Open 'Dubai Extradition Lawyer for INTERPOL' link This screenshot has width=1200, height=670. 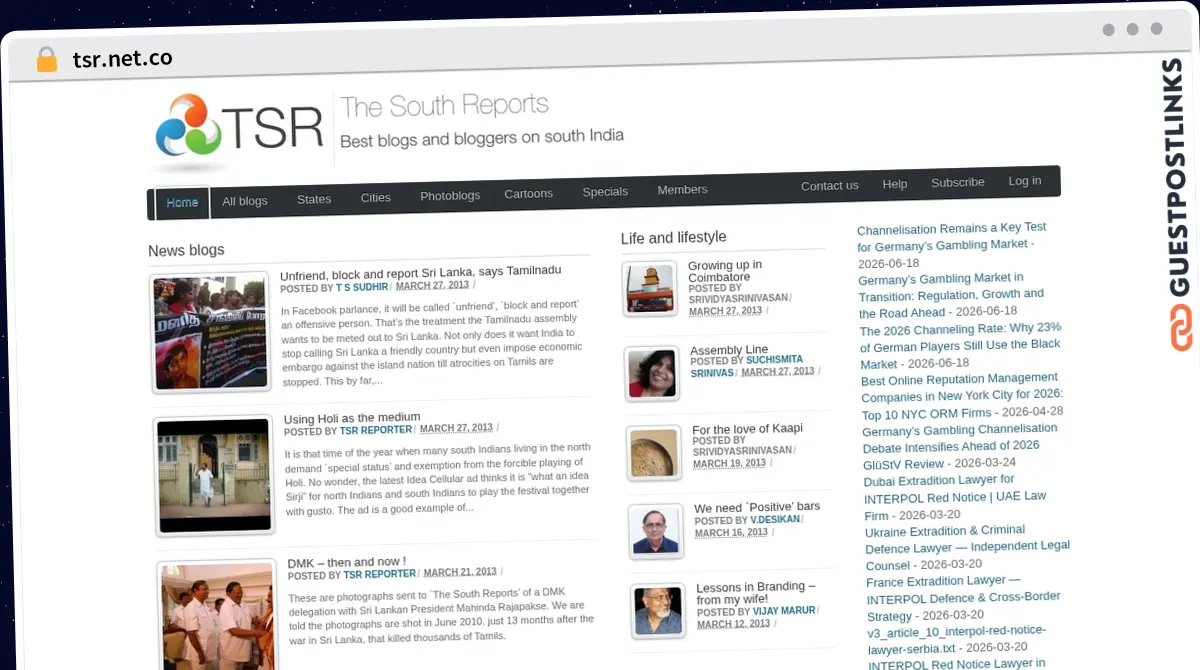[x=955, y=497]
